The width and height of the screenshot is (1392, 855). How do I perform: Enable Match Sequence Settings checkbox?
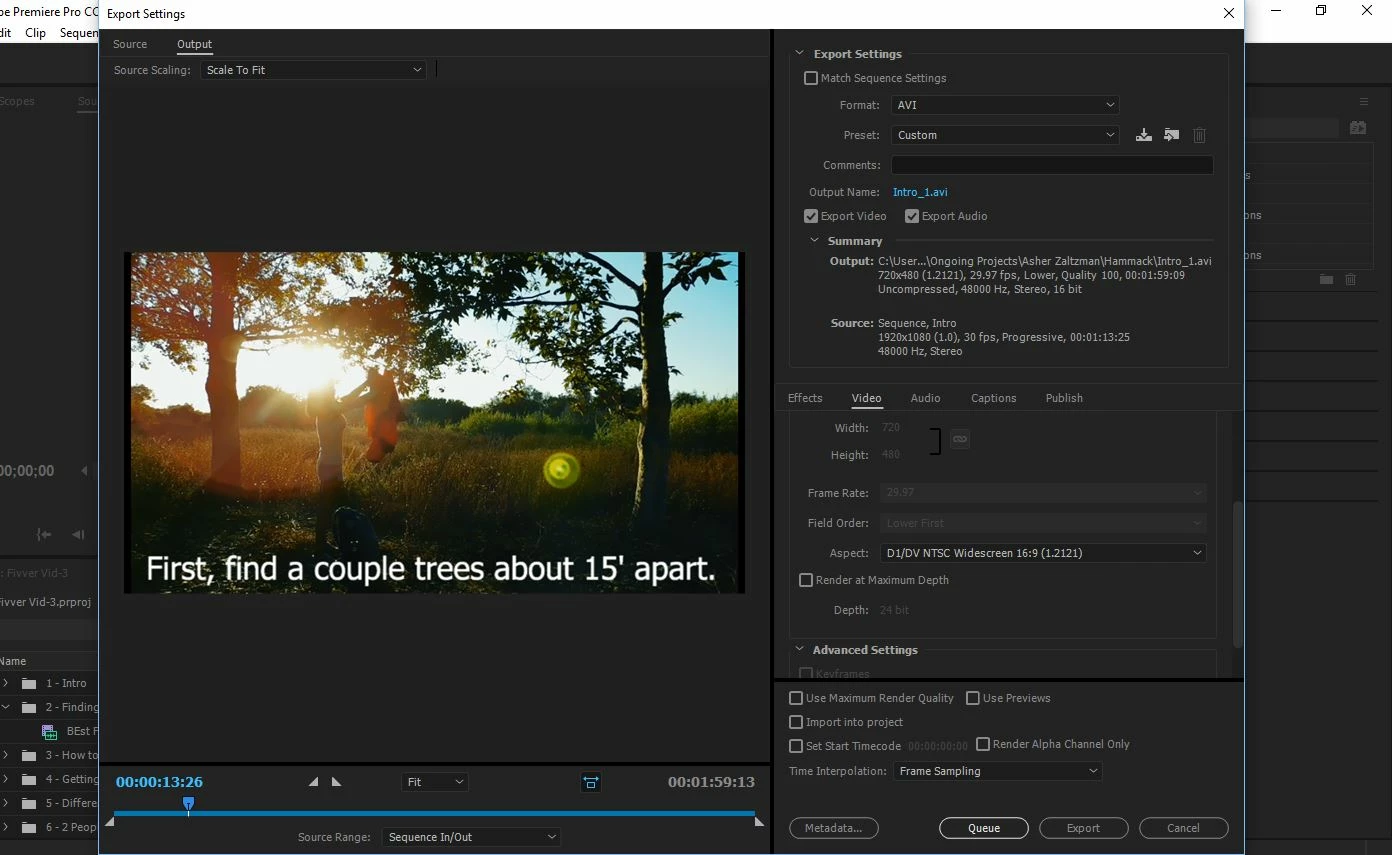(811, 78)
